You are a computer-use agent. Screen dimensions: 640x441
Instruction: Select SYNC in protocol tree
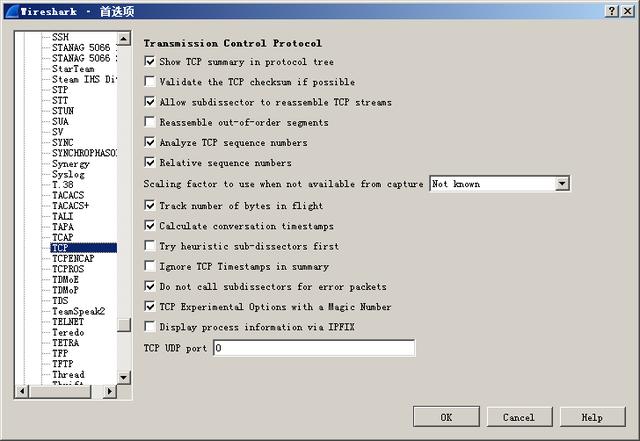62,143
